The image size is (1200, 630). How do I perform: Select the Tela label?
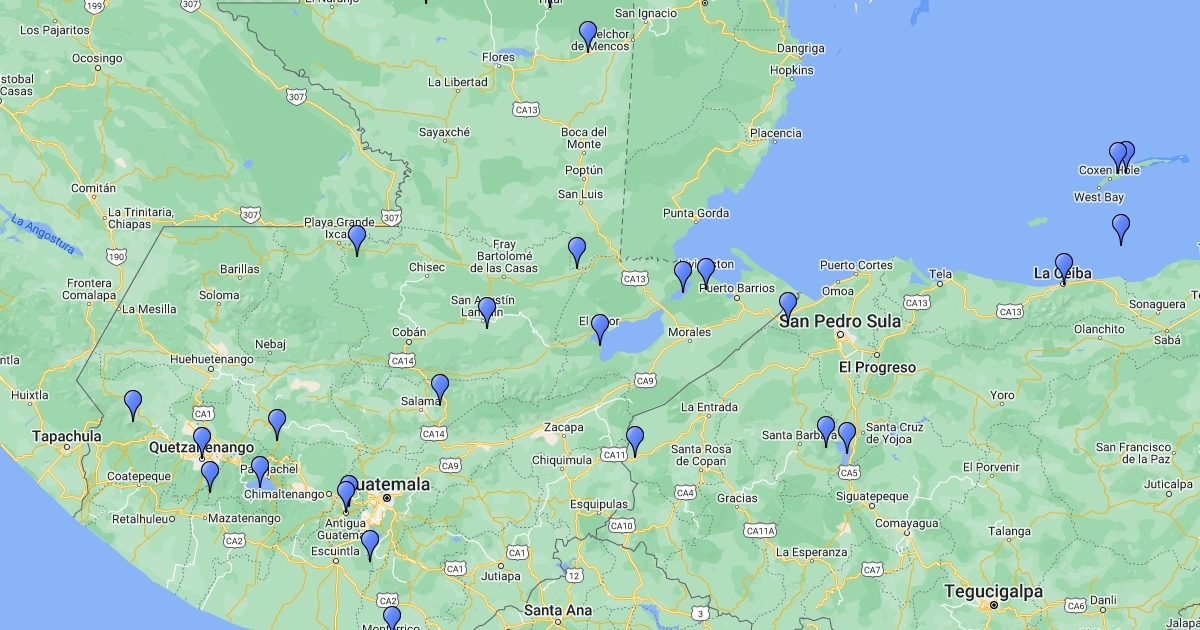pyautogui.click(x=941, y=273)
